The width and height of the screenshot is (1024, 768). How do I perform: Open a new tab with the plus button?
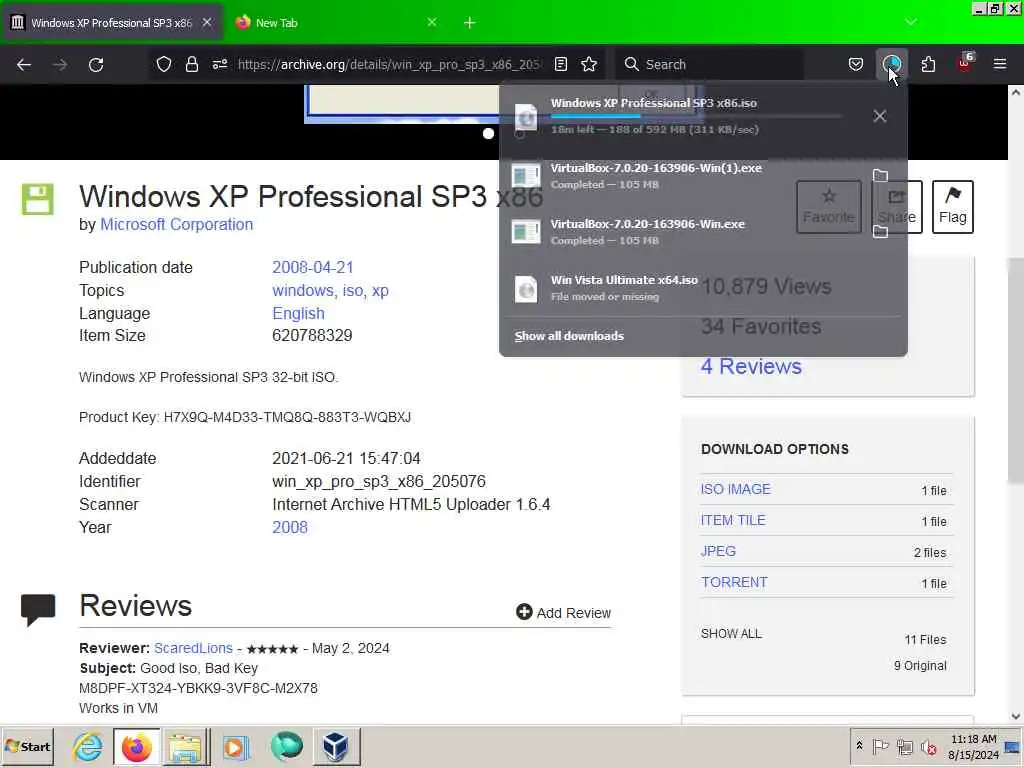click(x=470, y=23)
